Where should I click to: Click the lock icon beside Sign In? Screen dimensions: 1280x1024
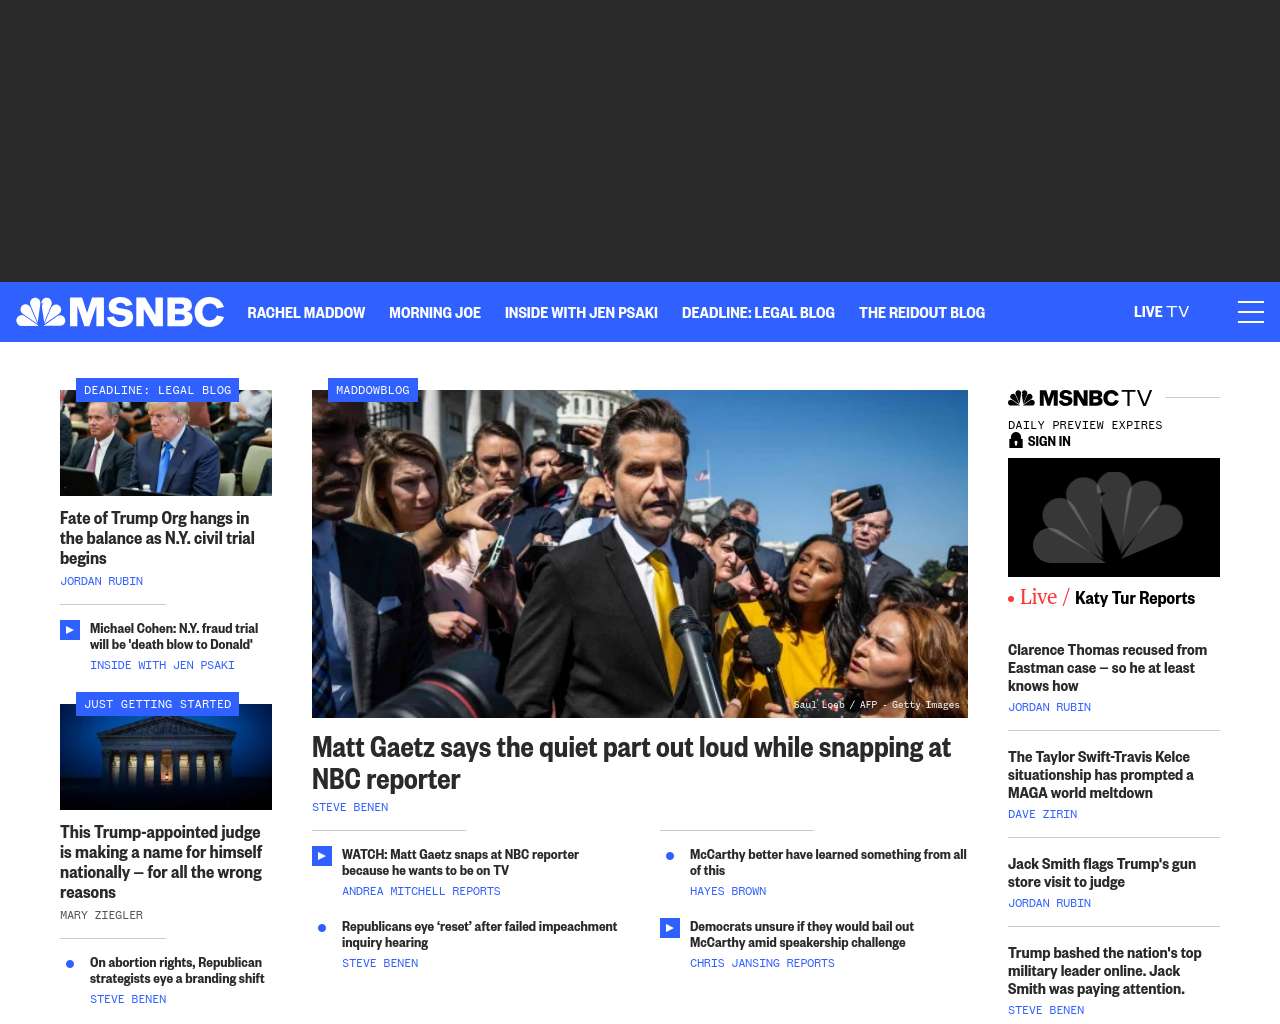1016,440
